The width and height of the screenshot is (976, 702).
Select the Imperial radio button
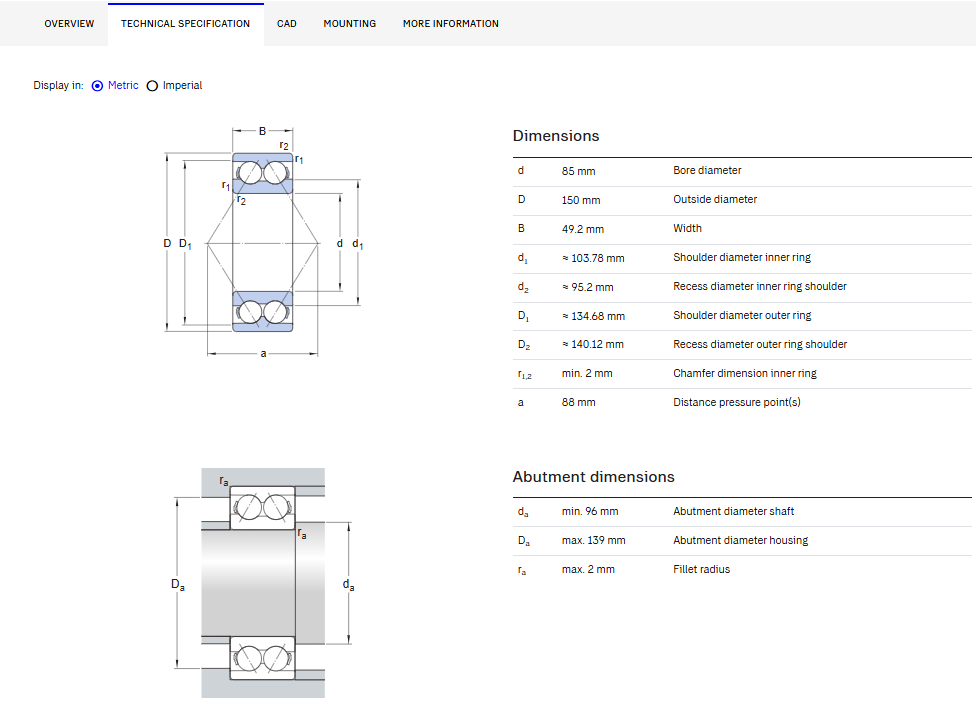pyautogui.click(x=152, y=86)
